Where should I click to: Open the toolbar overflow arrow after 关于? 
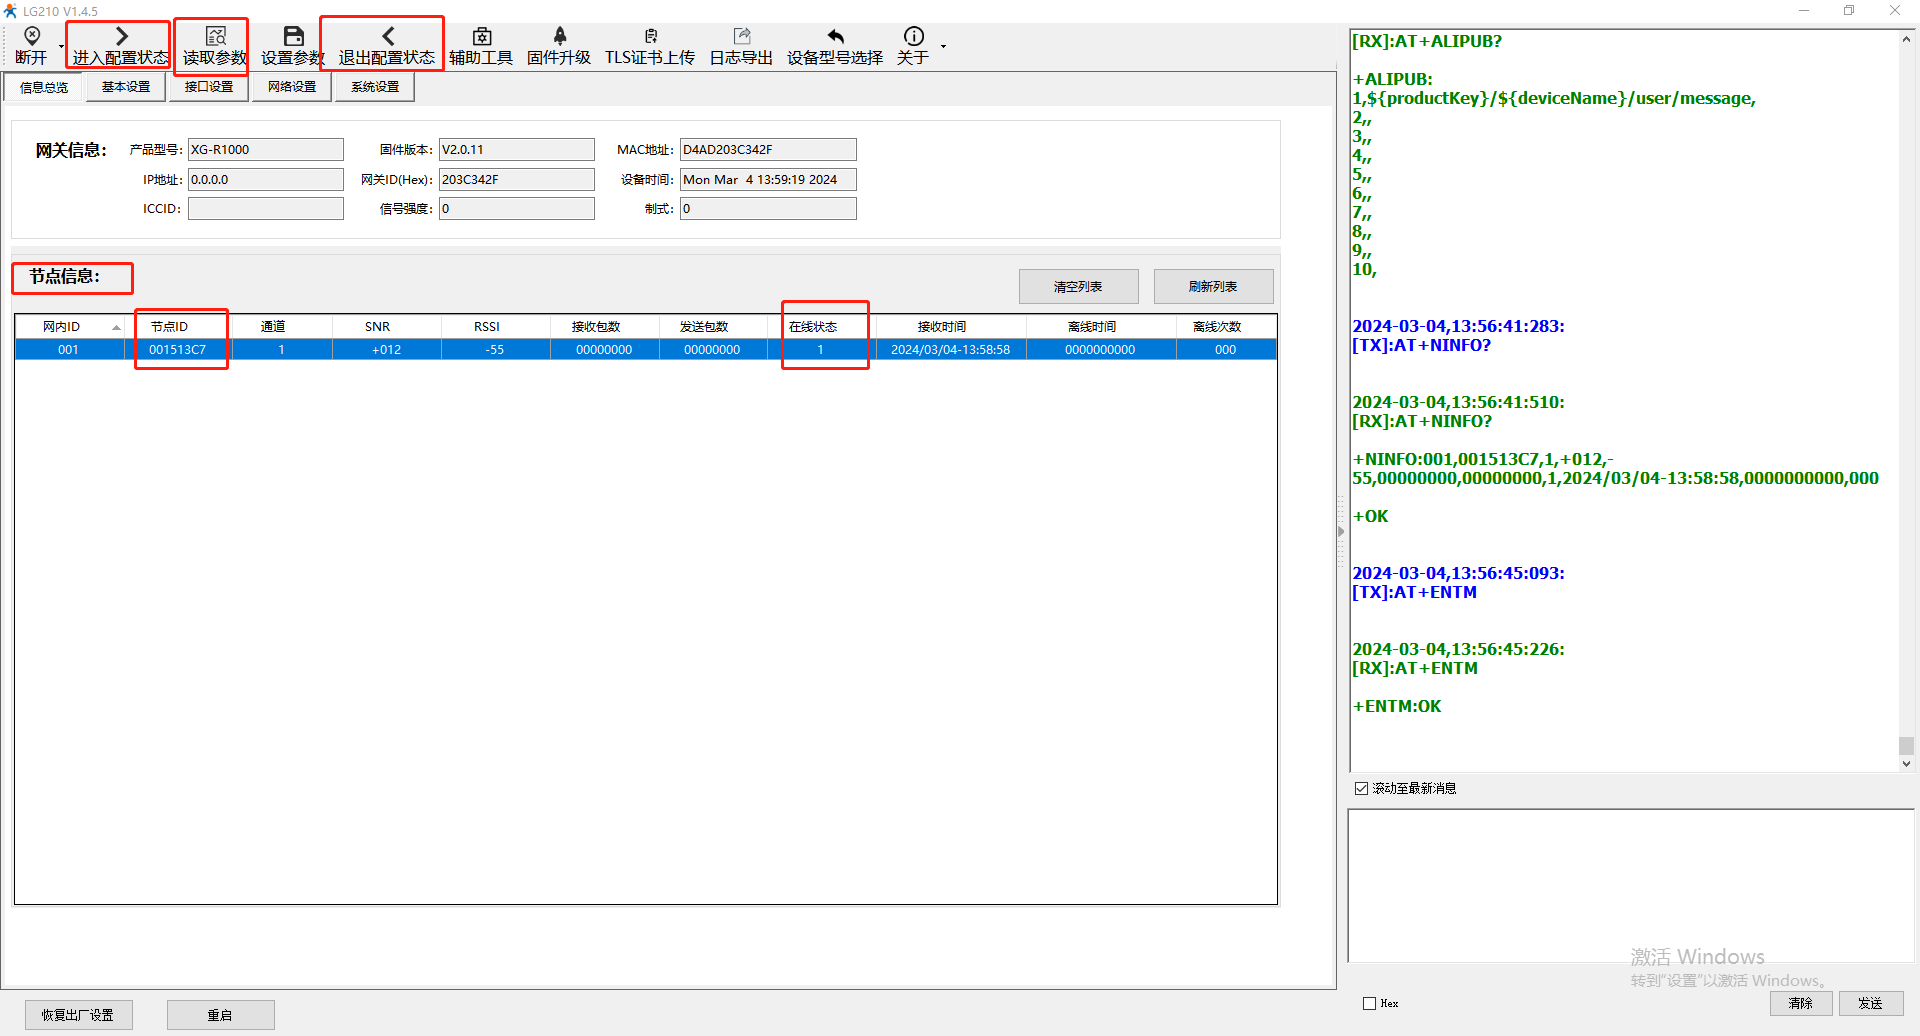tap(943, 46)
